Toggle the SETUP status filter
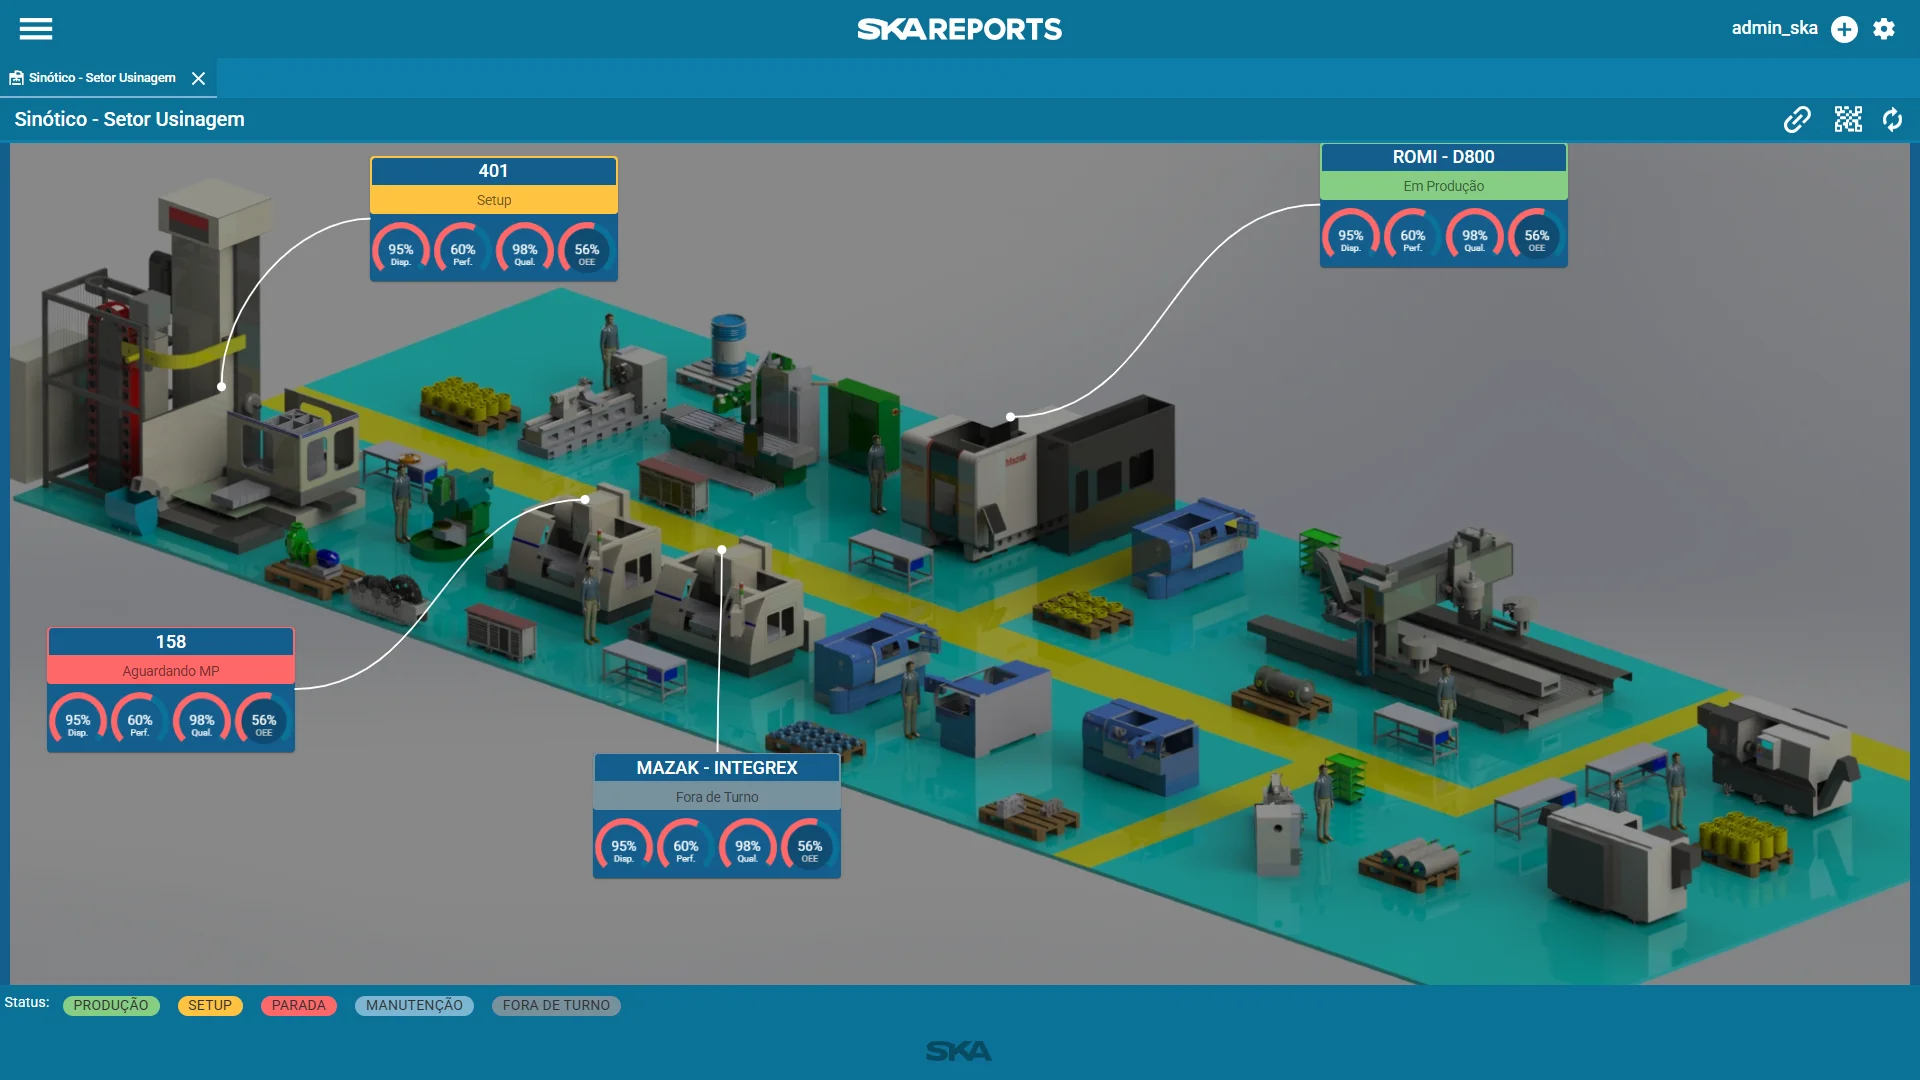Viewport: 1920px width, 1080px height. pos(210,1006)
